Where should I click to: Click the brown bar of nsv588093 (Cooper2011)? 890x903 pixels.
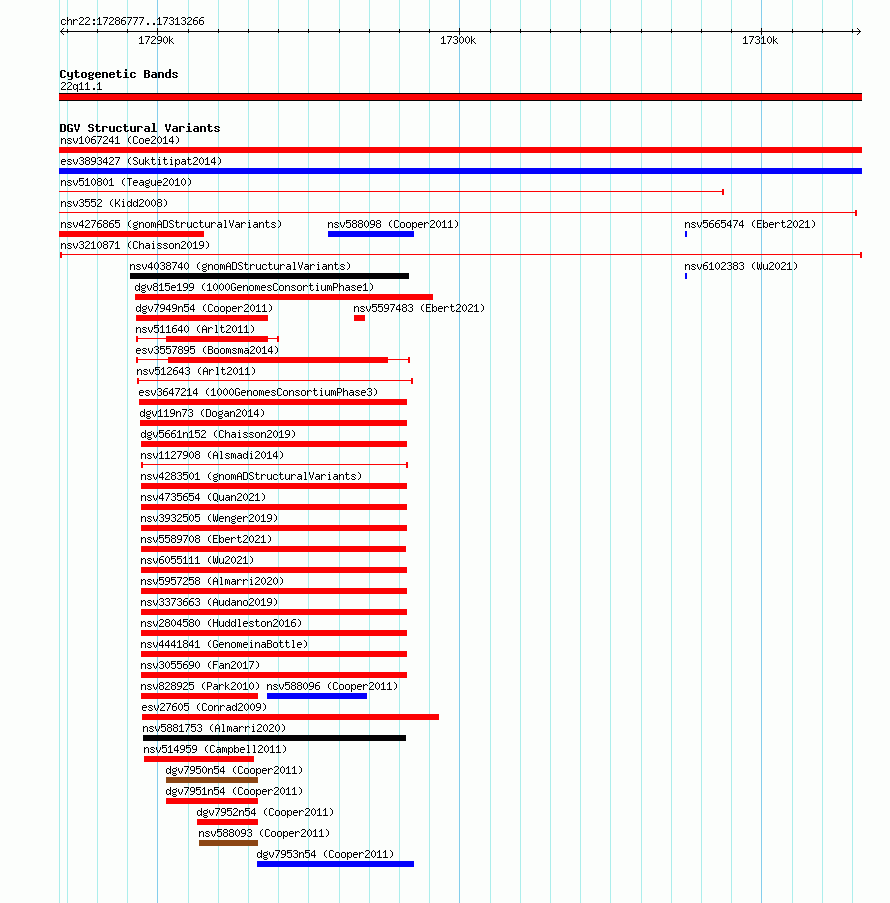tap(228, 843)
